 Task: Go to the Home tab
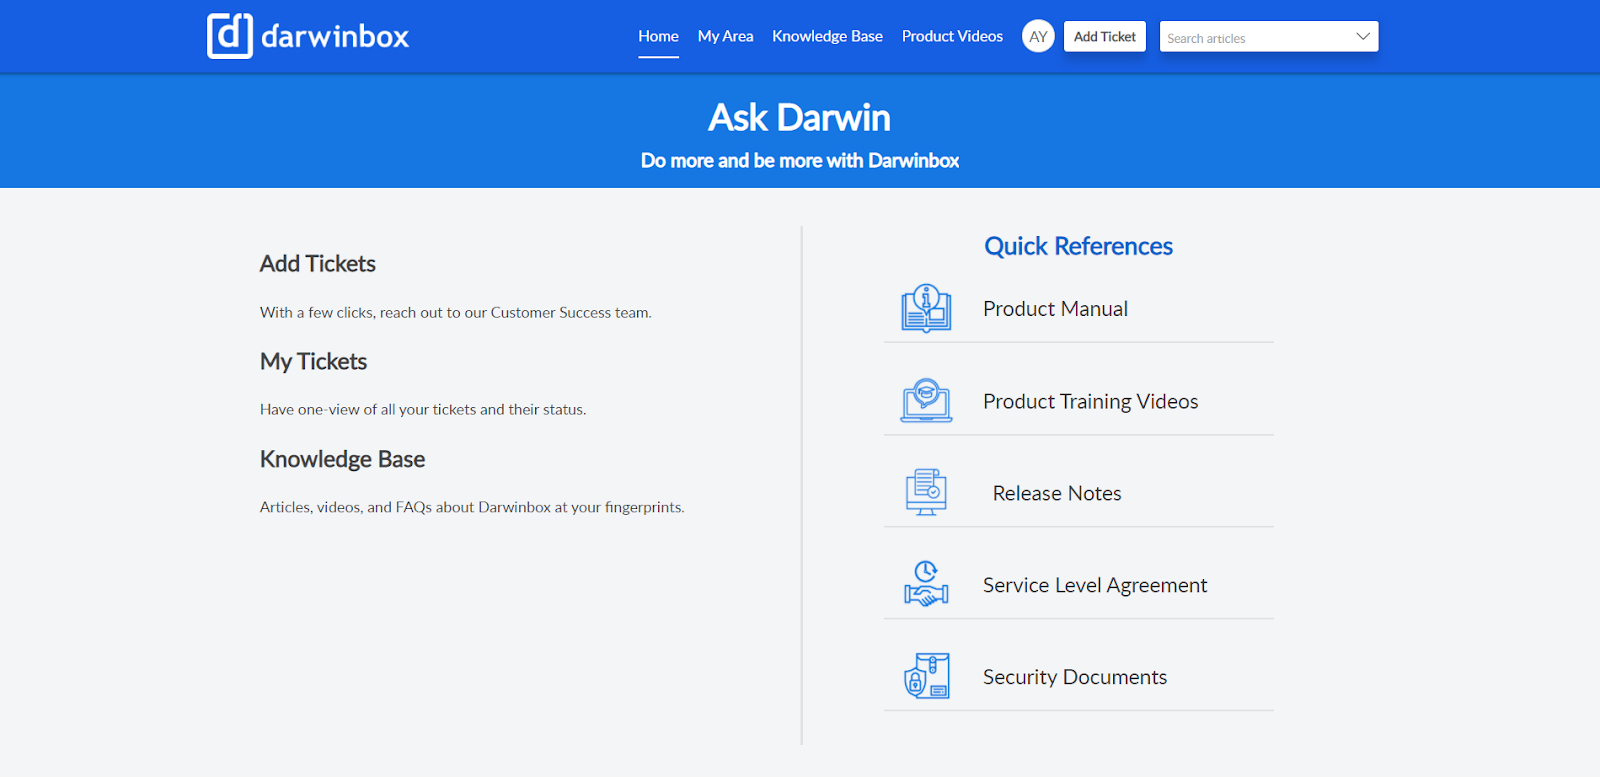pyautogui.click(x=658, y=36)
